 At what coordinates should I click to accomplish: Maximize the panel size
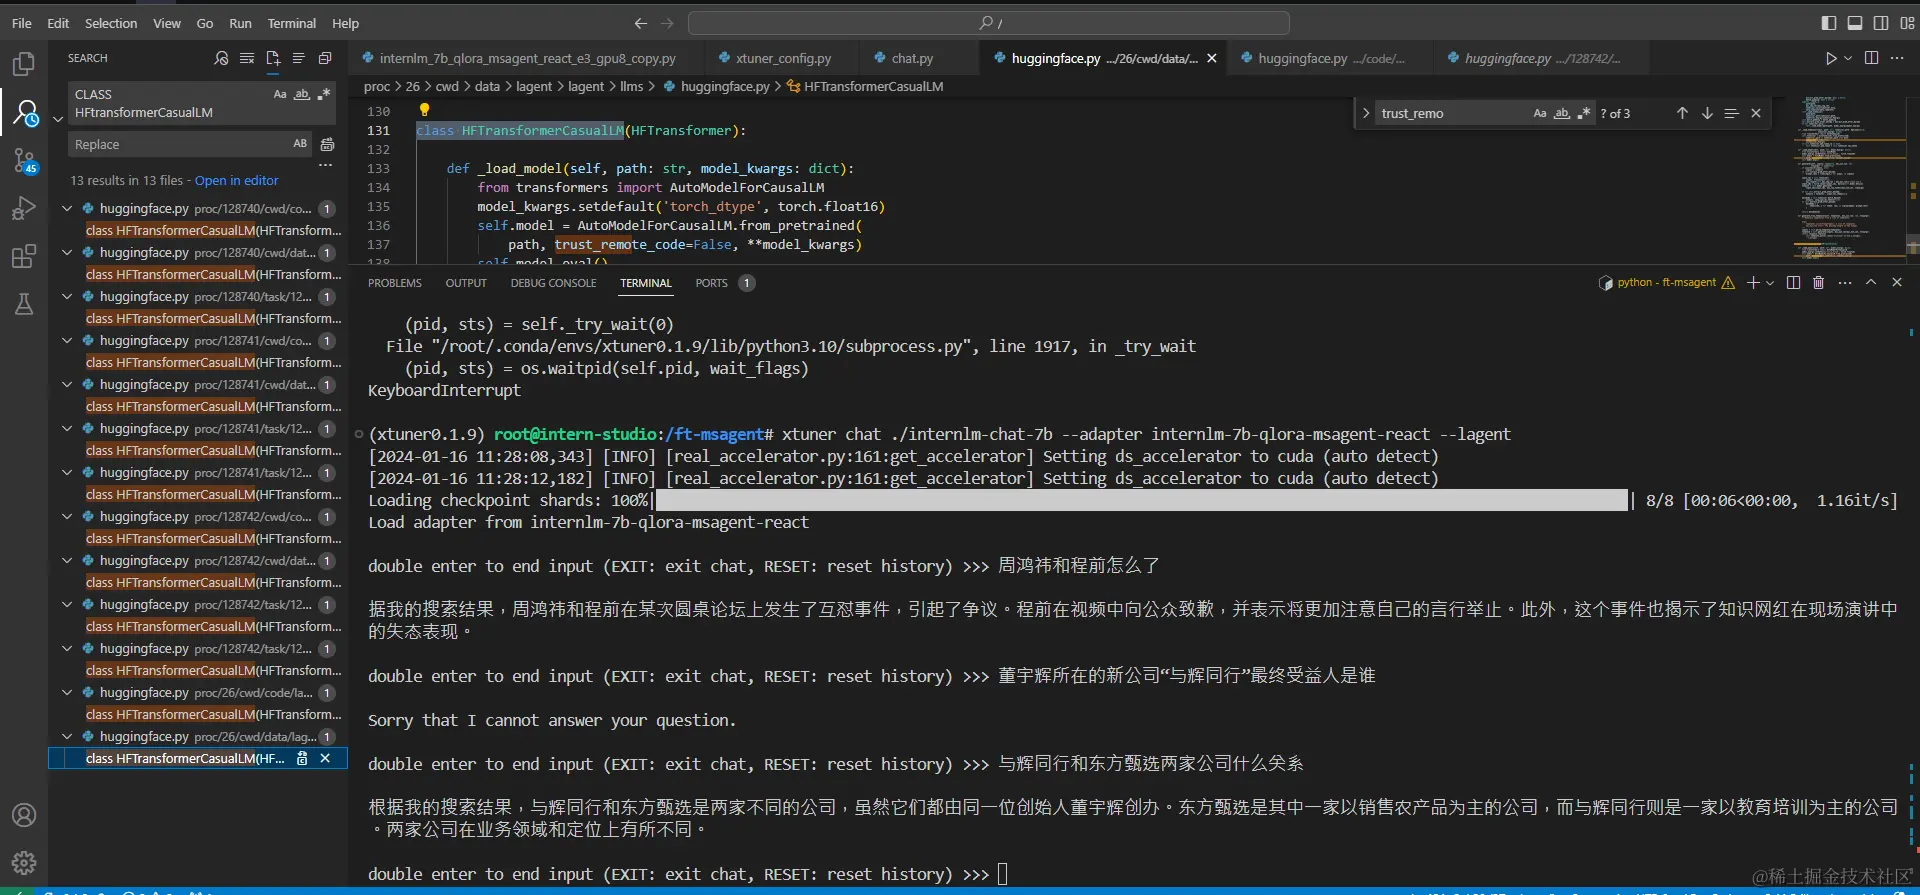pos(1871,283)
